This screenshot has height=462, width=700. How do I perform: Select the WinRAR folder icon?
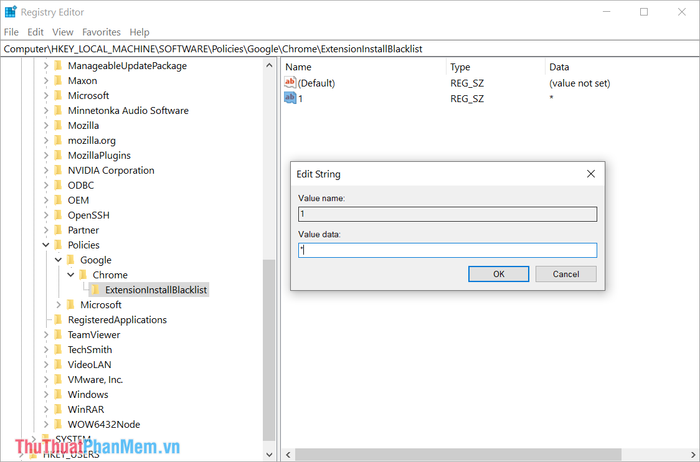(58, 409)
